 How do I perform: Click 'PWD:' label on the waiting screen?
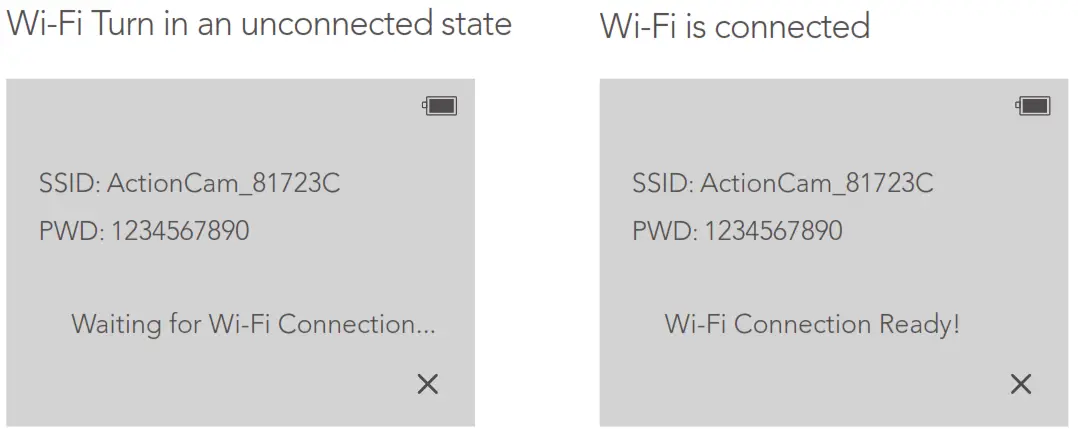[x=70, y=232]
